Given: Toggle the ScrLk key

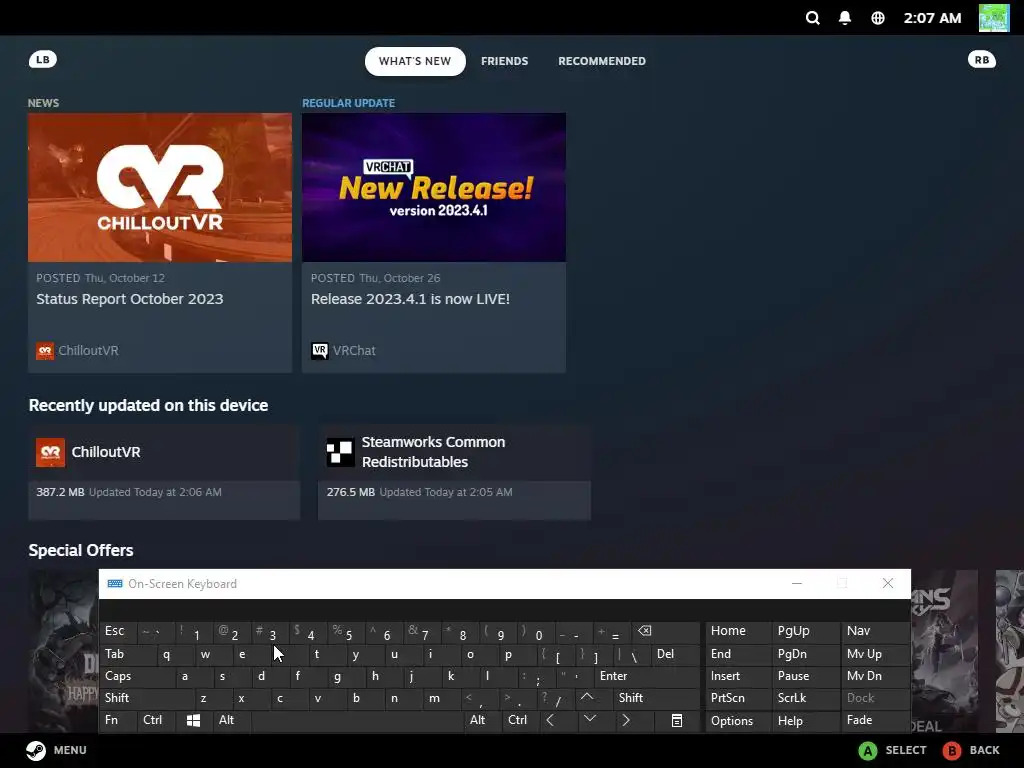Looking at the screenshot, I should 805,697.
